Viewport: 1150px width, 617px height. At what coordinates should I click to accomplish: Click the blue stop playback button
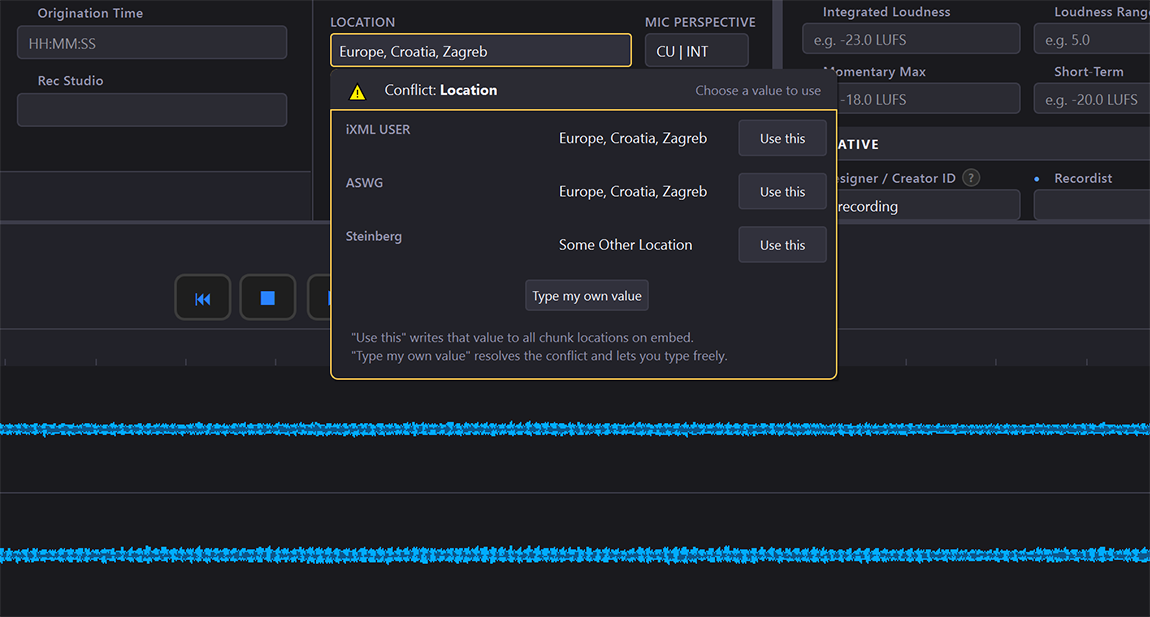268,298
